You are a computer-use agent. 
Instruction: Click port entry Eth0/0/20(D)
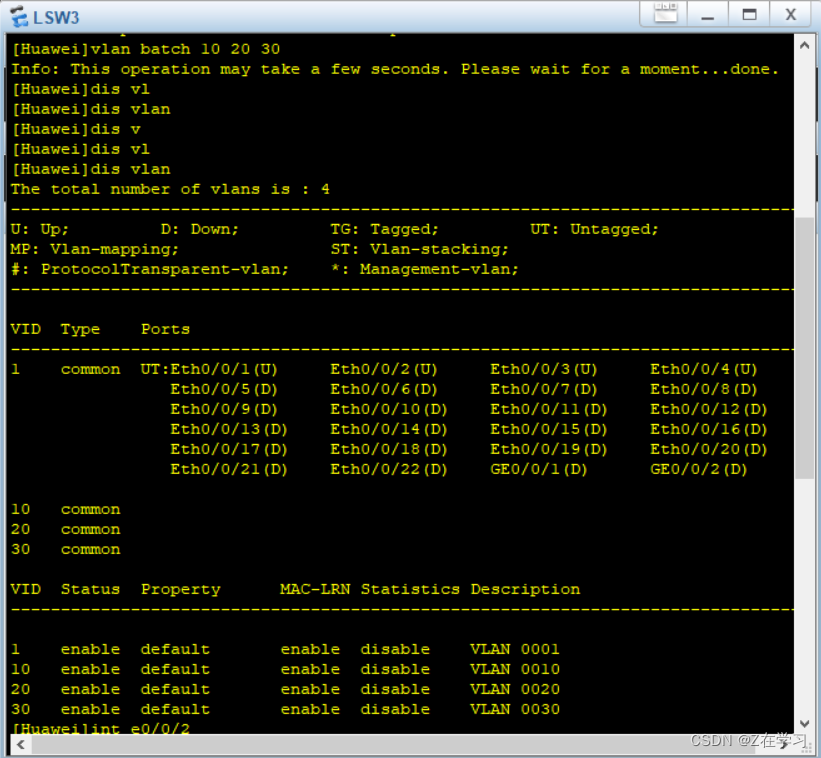pos(708,449)
